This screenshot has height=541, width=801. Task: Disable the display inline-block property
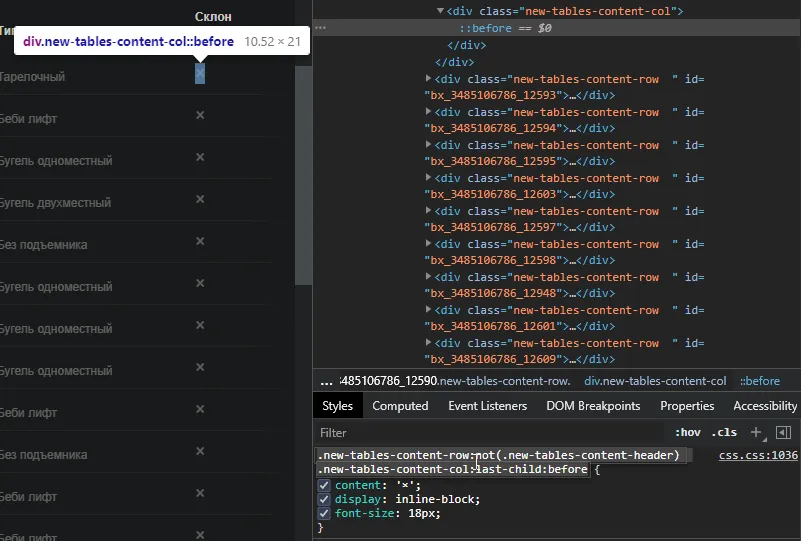point(324,499)
